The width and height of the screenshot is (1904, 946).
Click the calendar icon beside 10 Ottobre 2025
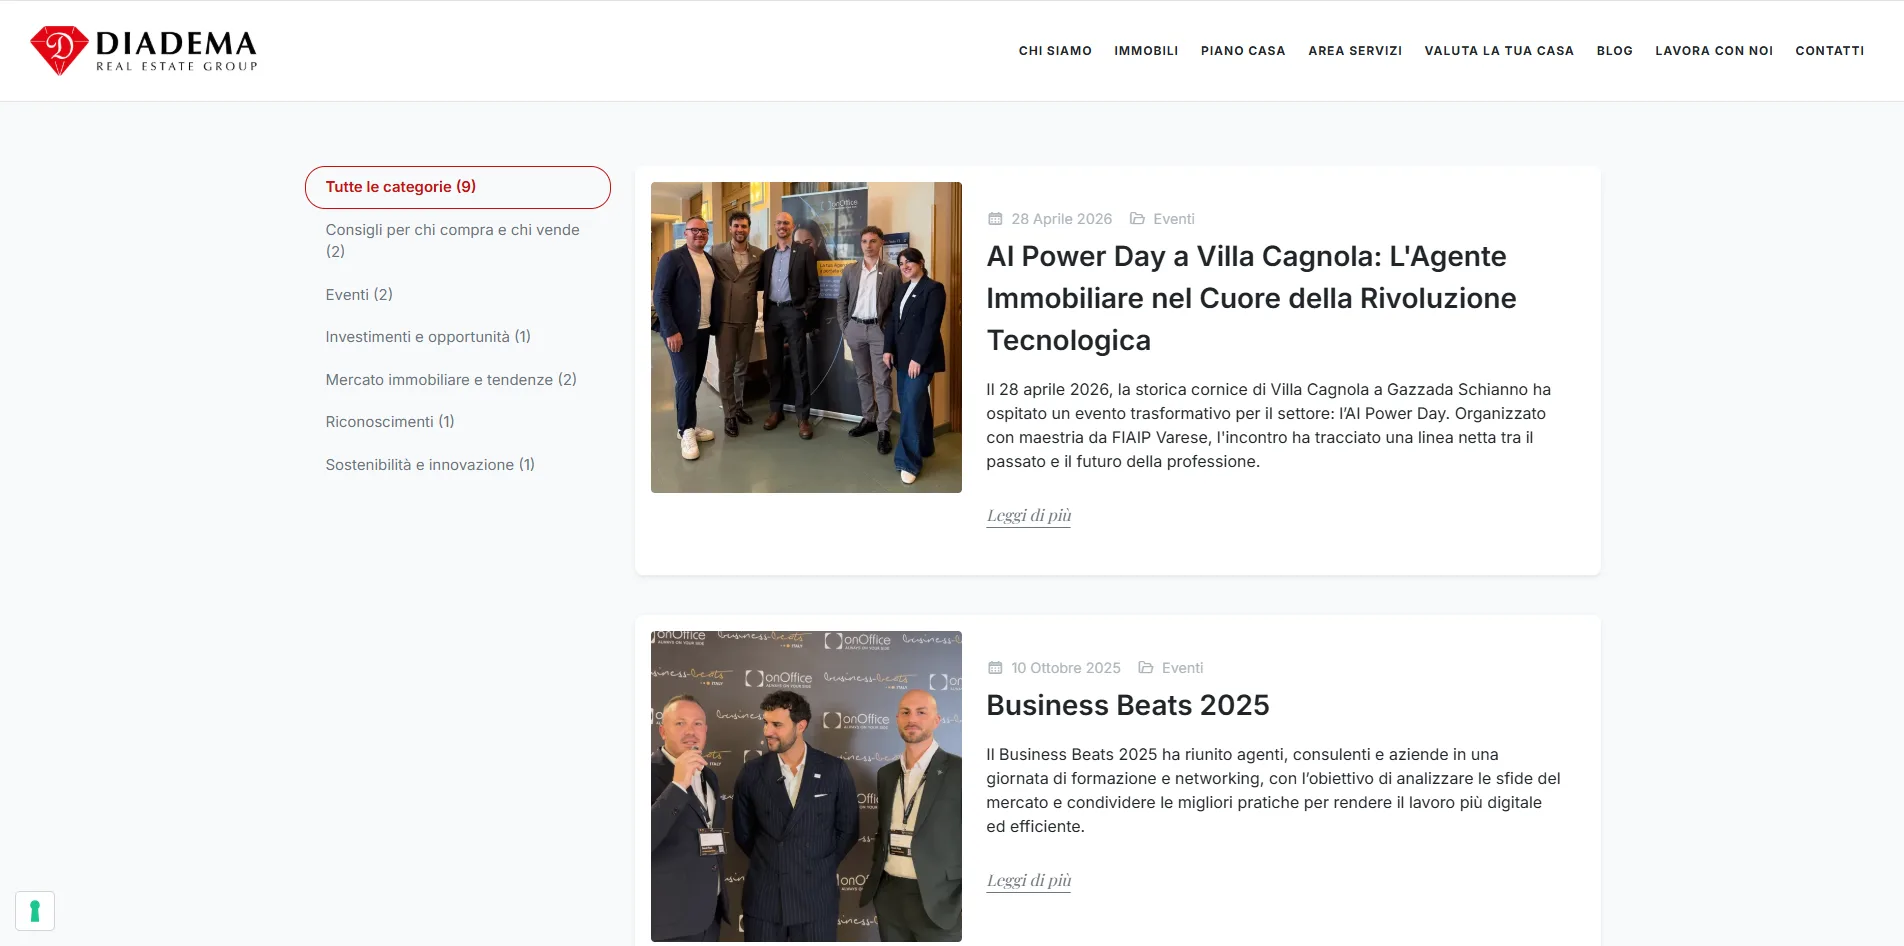pos(995,668)
